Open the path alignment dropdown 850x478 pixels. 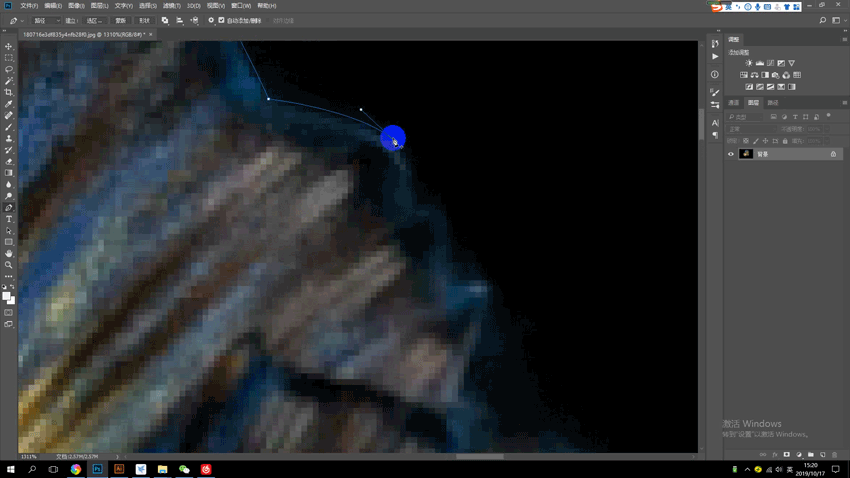coord(179,21)
